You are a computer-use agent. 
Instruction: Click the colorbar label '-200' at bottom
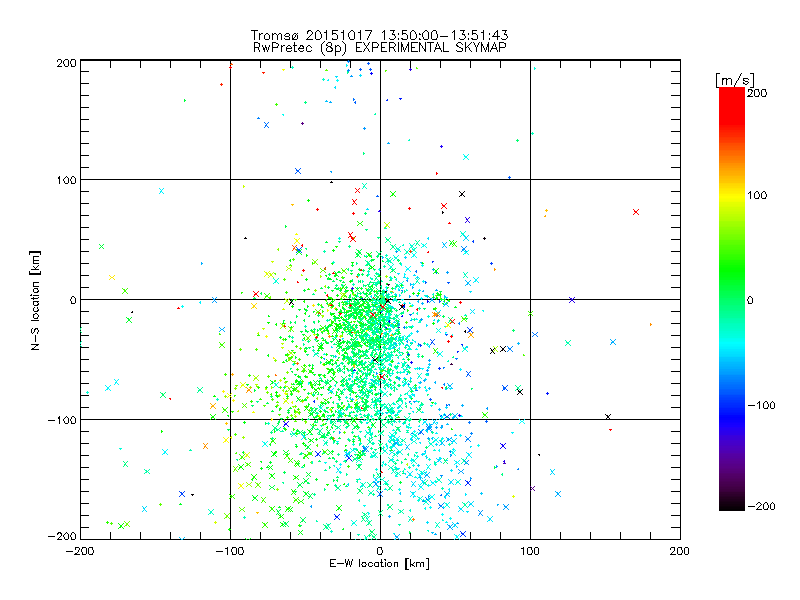click(x=761, y=506)
